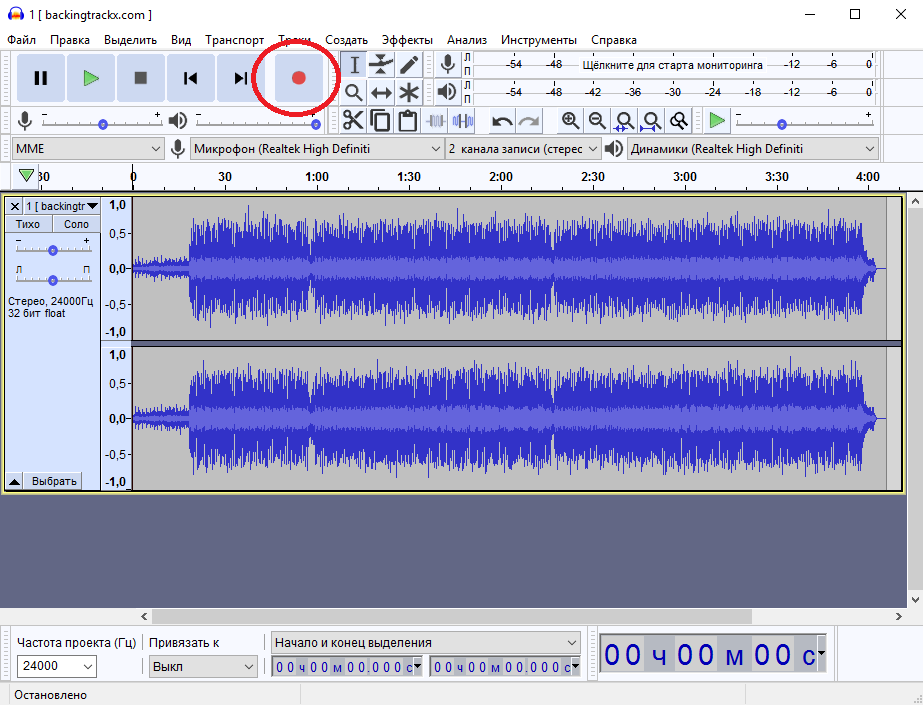Open Начало и конец выделения dropdown
This screenshot has width=923, height=705.
pyautogui.click(x=426, y=643)
